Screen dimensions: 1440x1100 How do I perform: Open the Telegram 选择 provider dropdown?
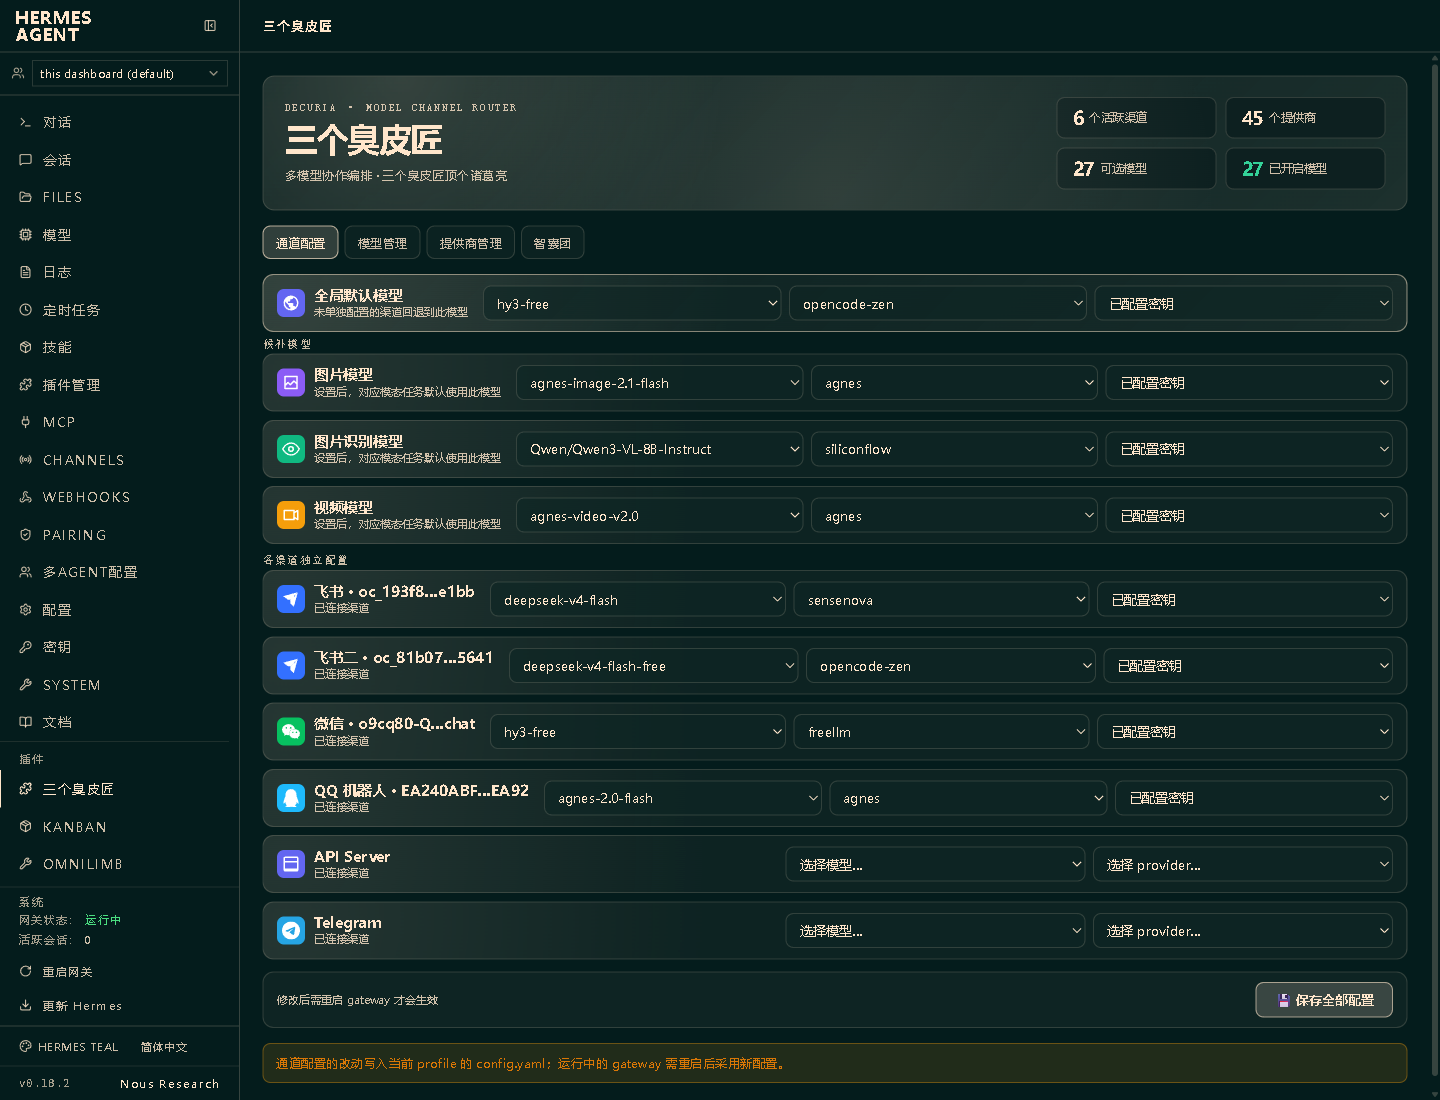click(1243, 931)
